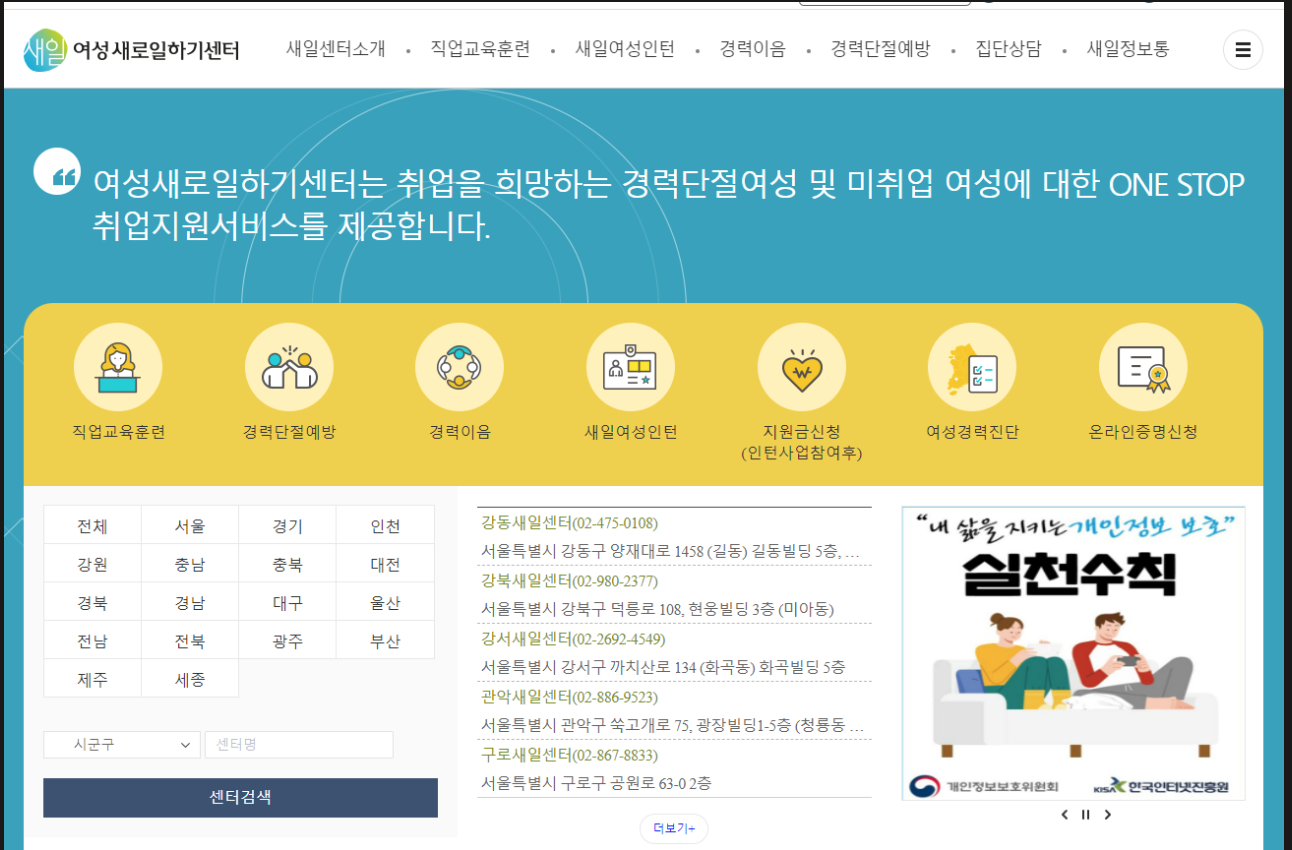Screen dimensions: 1292x850
Task: Open the 새일정보통 menu
Action: 1128,49
